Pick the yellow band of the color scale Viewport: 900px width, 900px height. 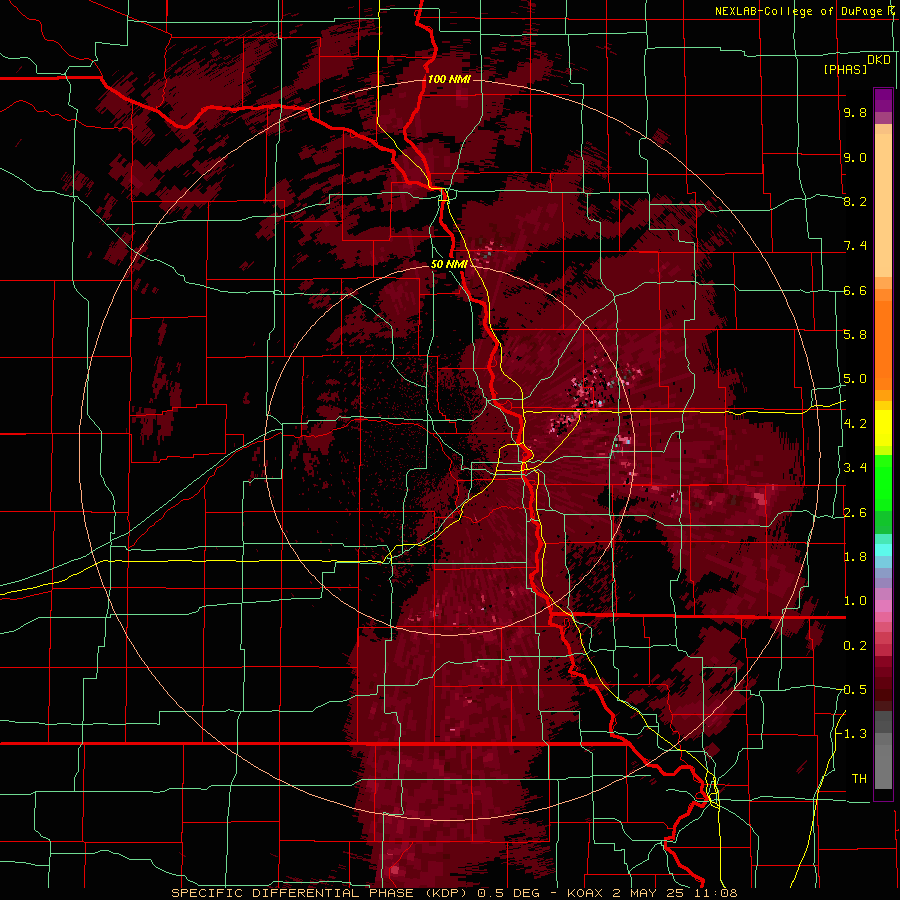883,428
